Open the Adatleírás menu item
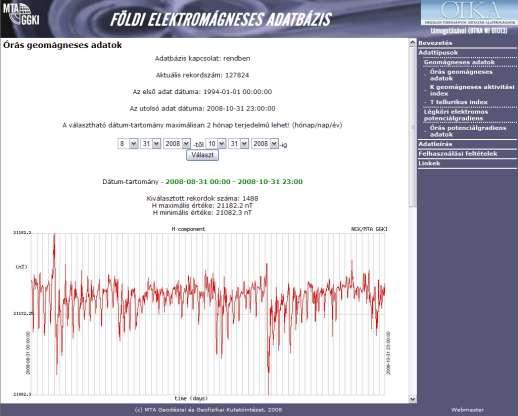The height and width of the screenshot is (416, 518). tap(435, 144)
